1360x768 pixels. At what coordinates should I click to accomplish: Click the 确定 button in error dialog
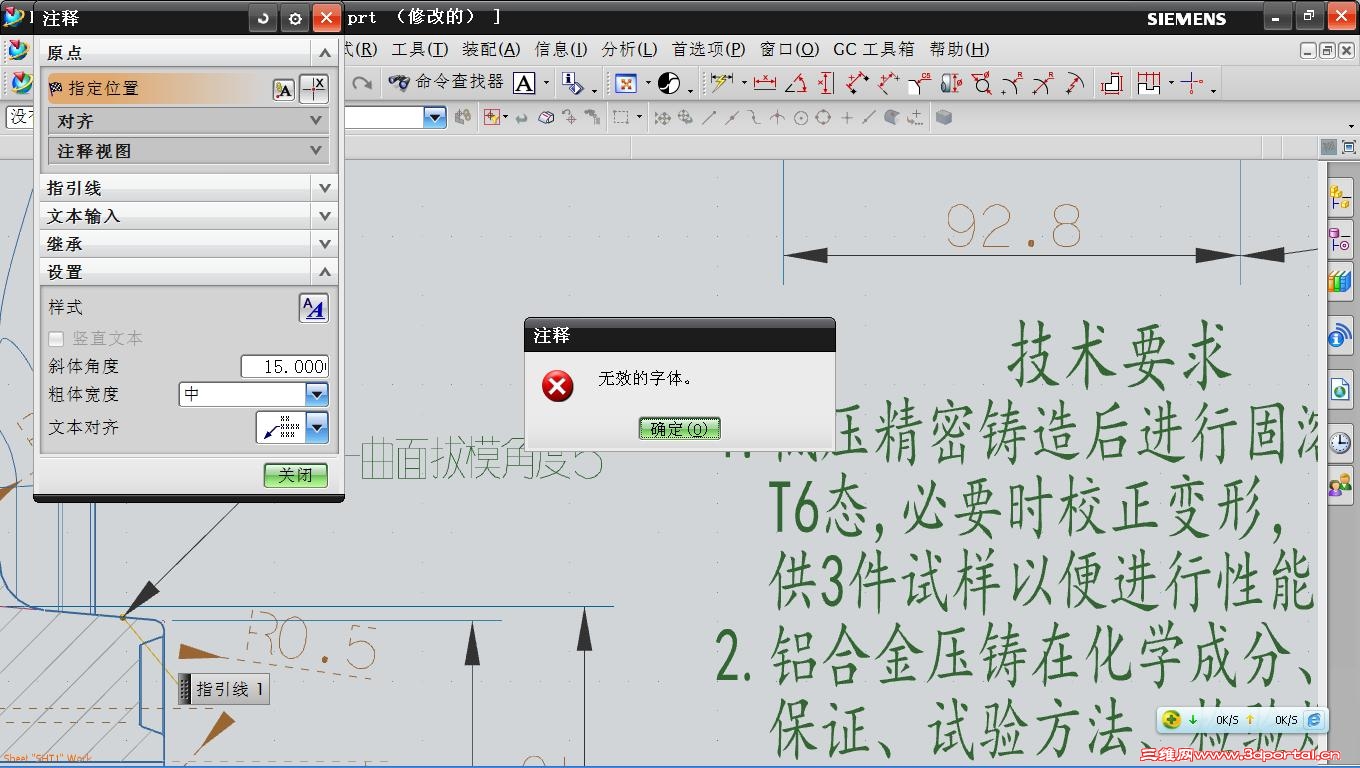[x=679, y=429]
